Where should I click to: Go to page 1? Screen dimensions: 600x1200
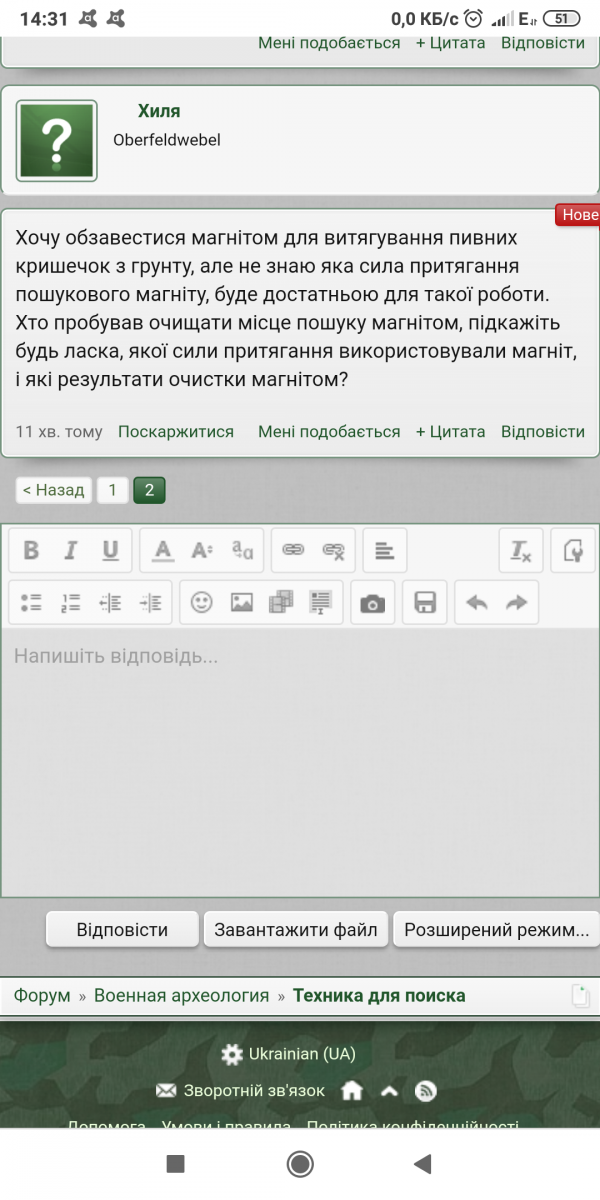click(x=112, y=490)
